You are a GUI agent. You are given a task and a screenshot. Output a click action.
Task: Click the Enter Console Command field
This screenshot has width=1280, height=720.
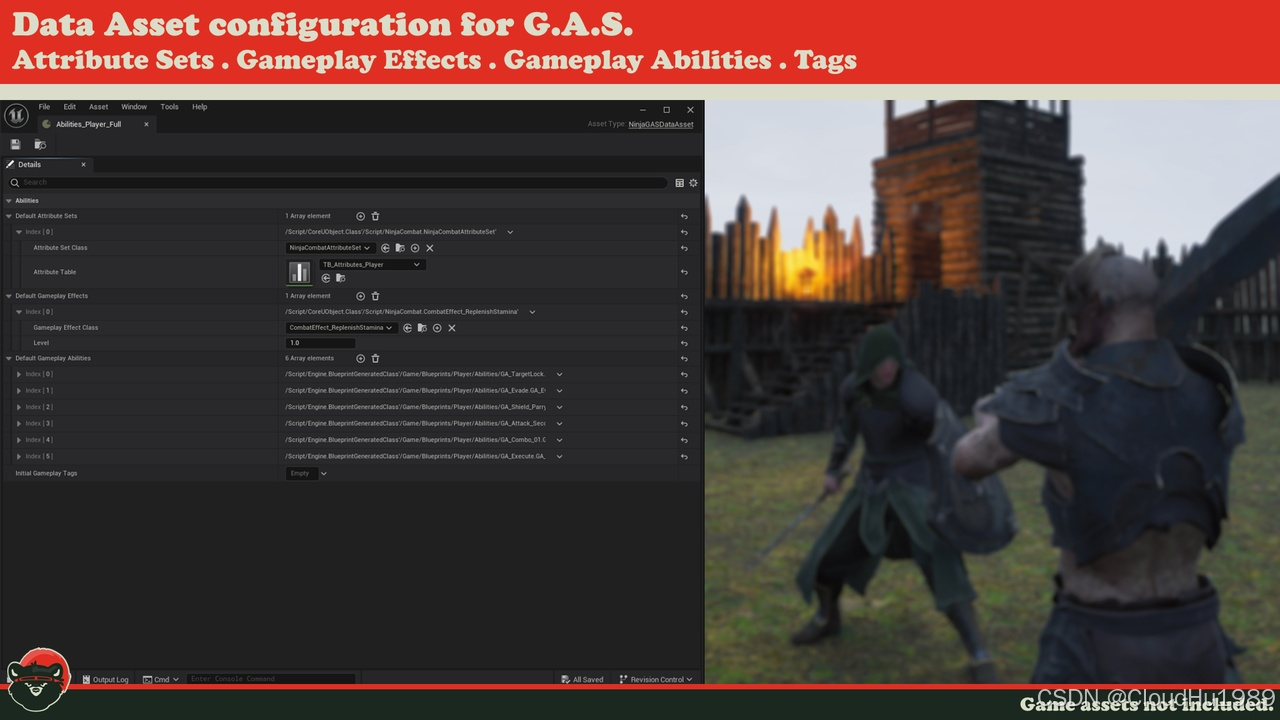tap(271, 680)
